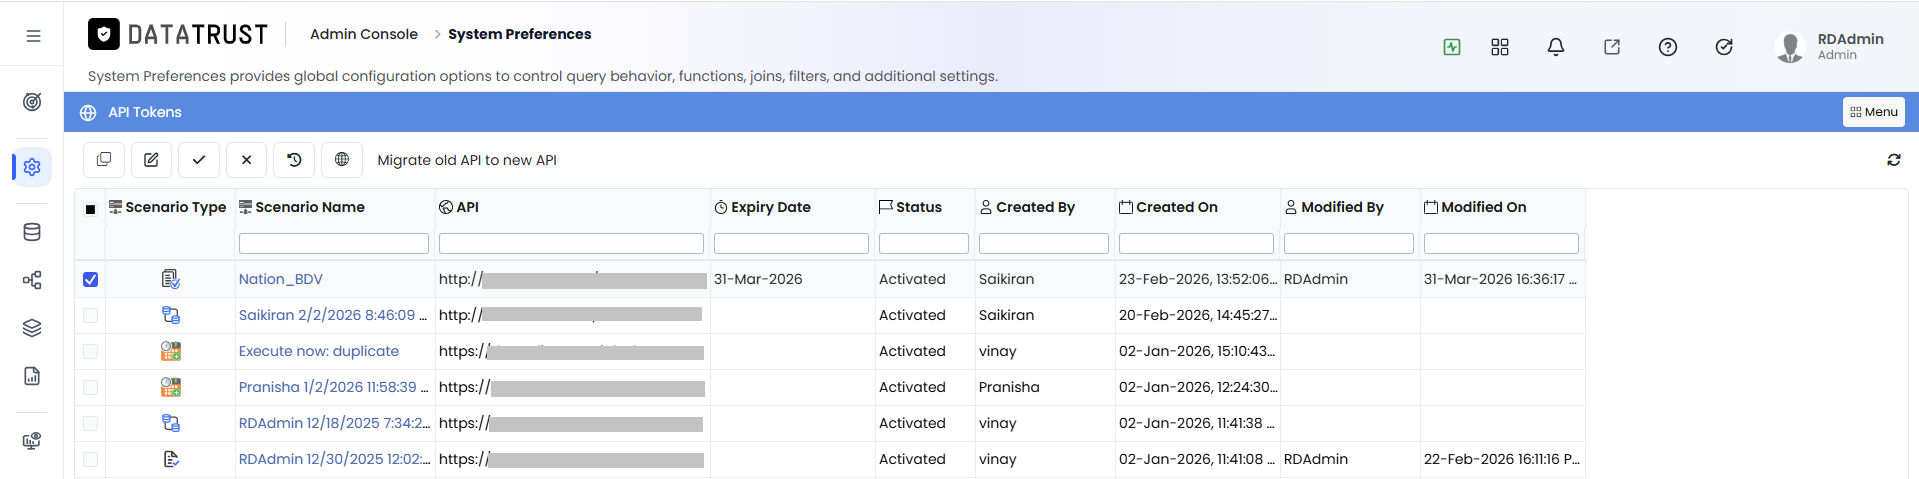Open the target dashboard sidebar icon
The width and height of the screenshot is (1919, 479).
pos(32,101)
